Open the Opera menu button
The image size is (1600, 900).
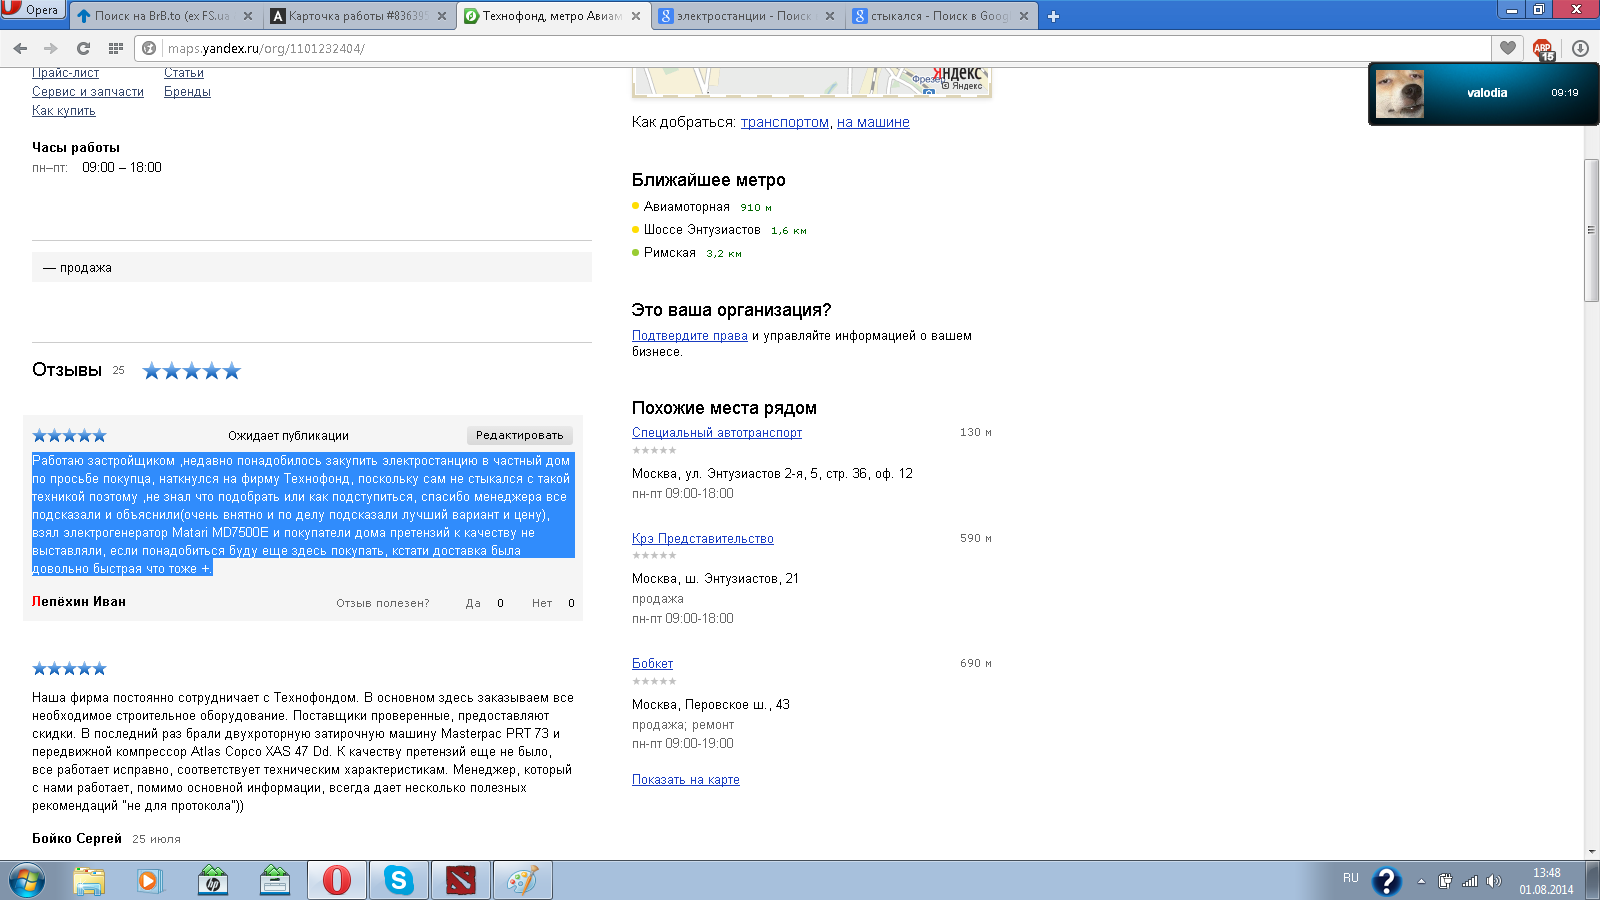point(33,10)
